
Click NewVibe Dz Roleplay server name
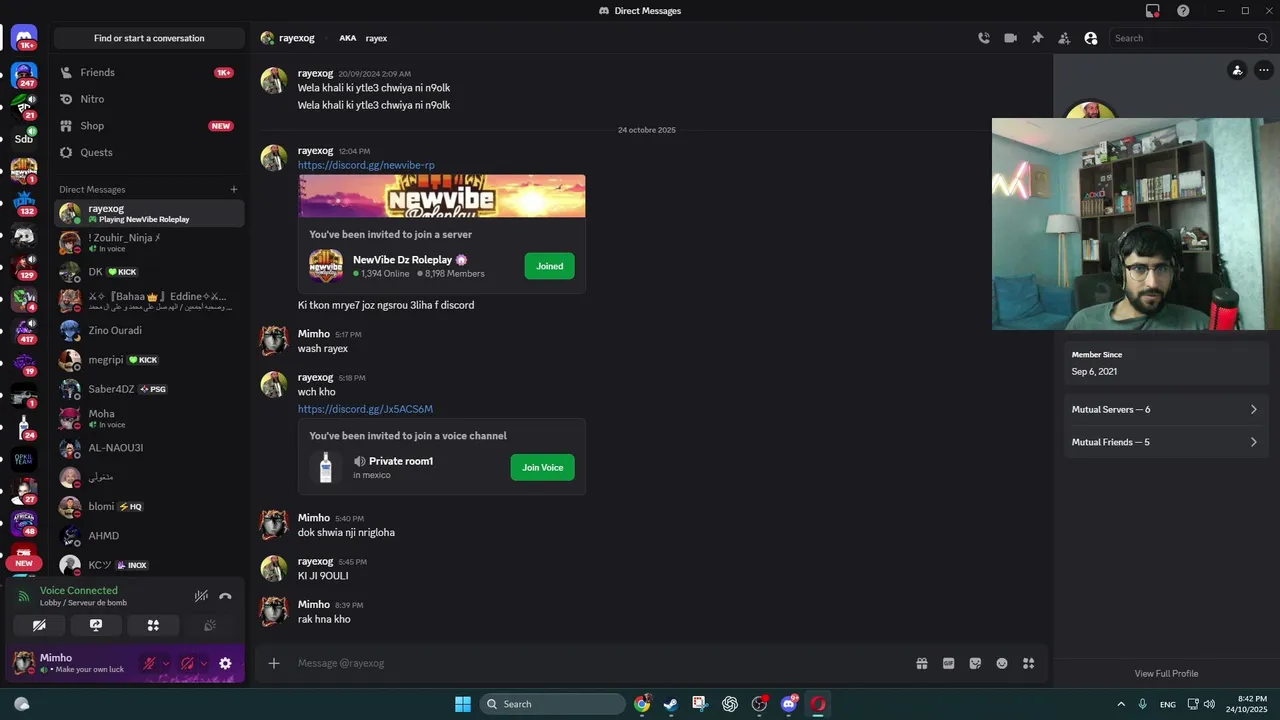point(402,260)
